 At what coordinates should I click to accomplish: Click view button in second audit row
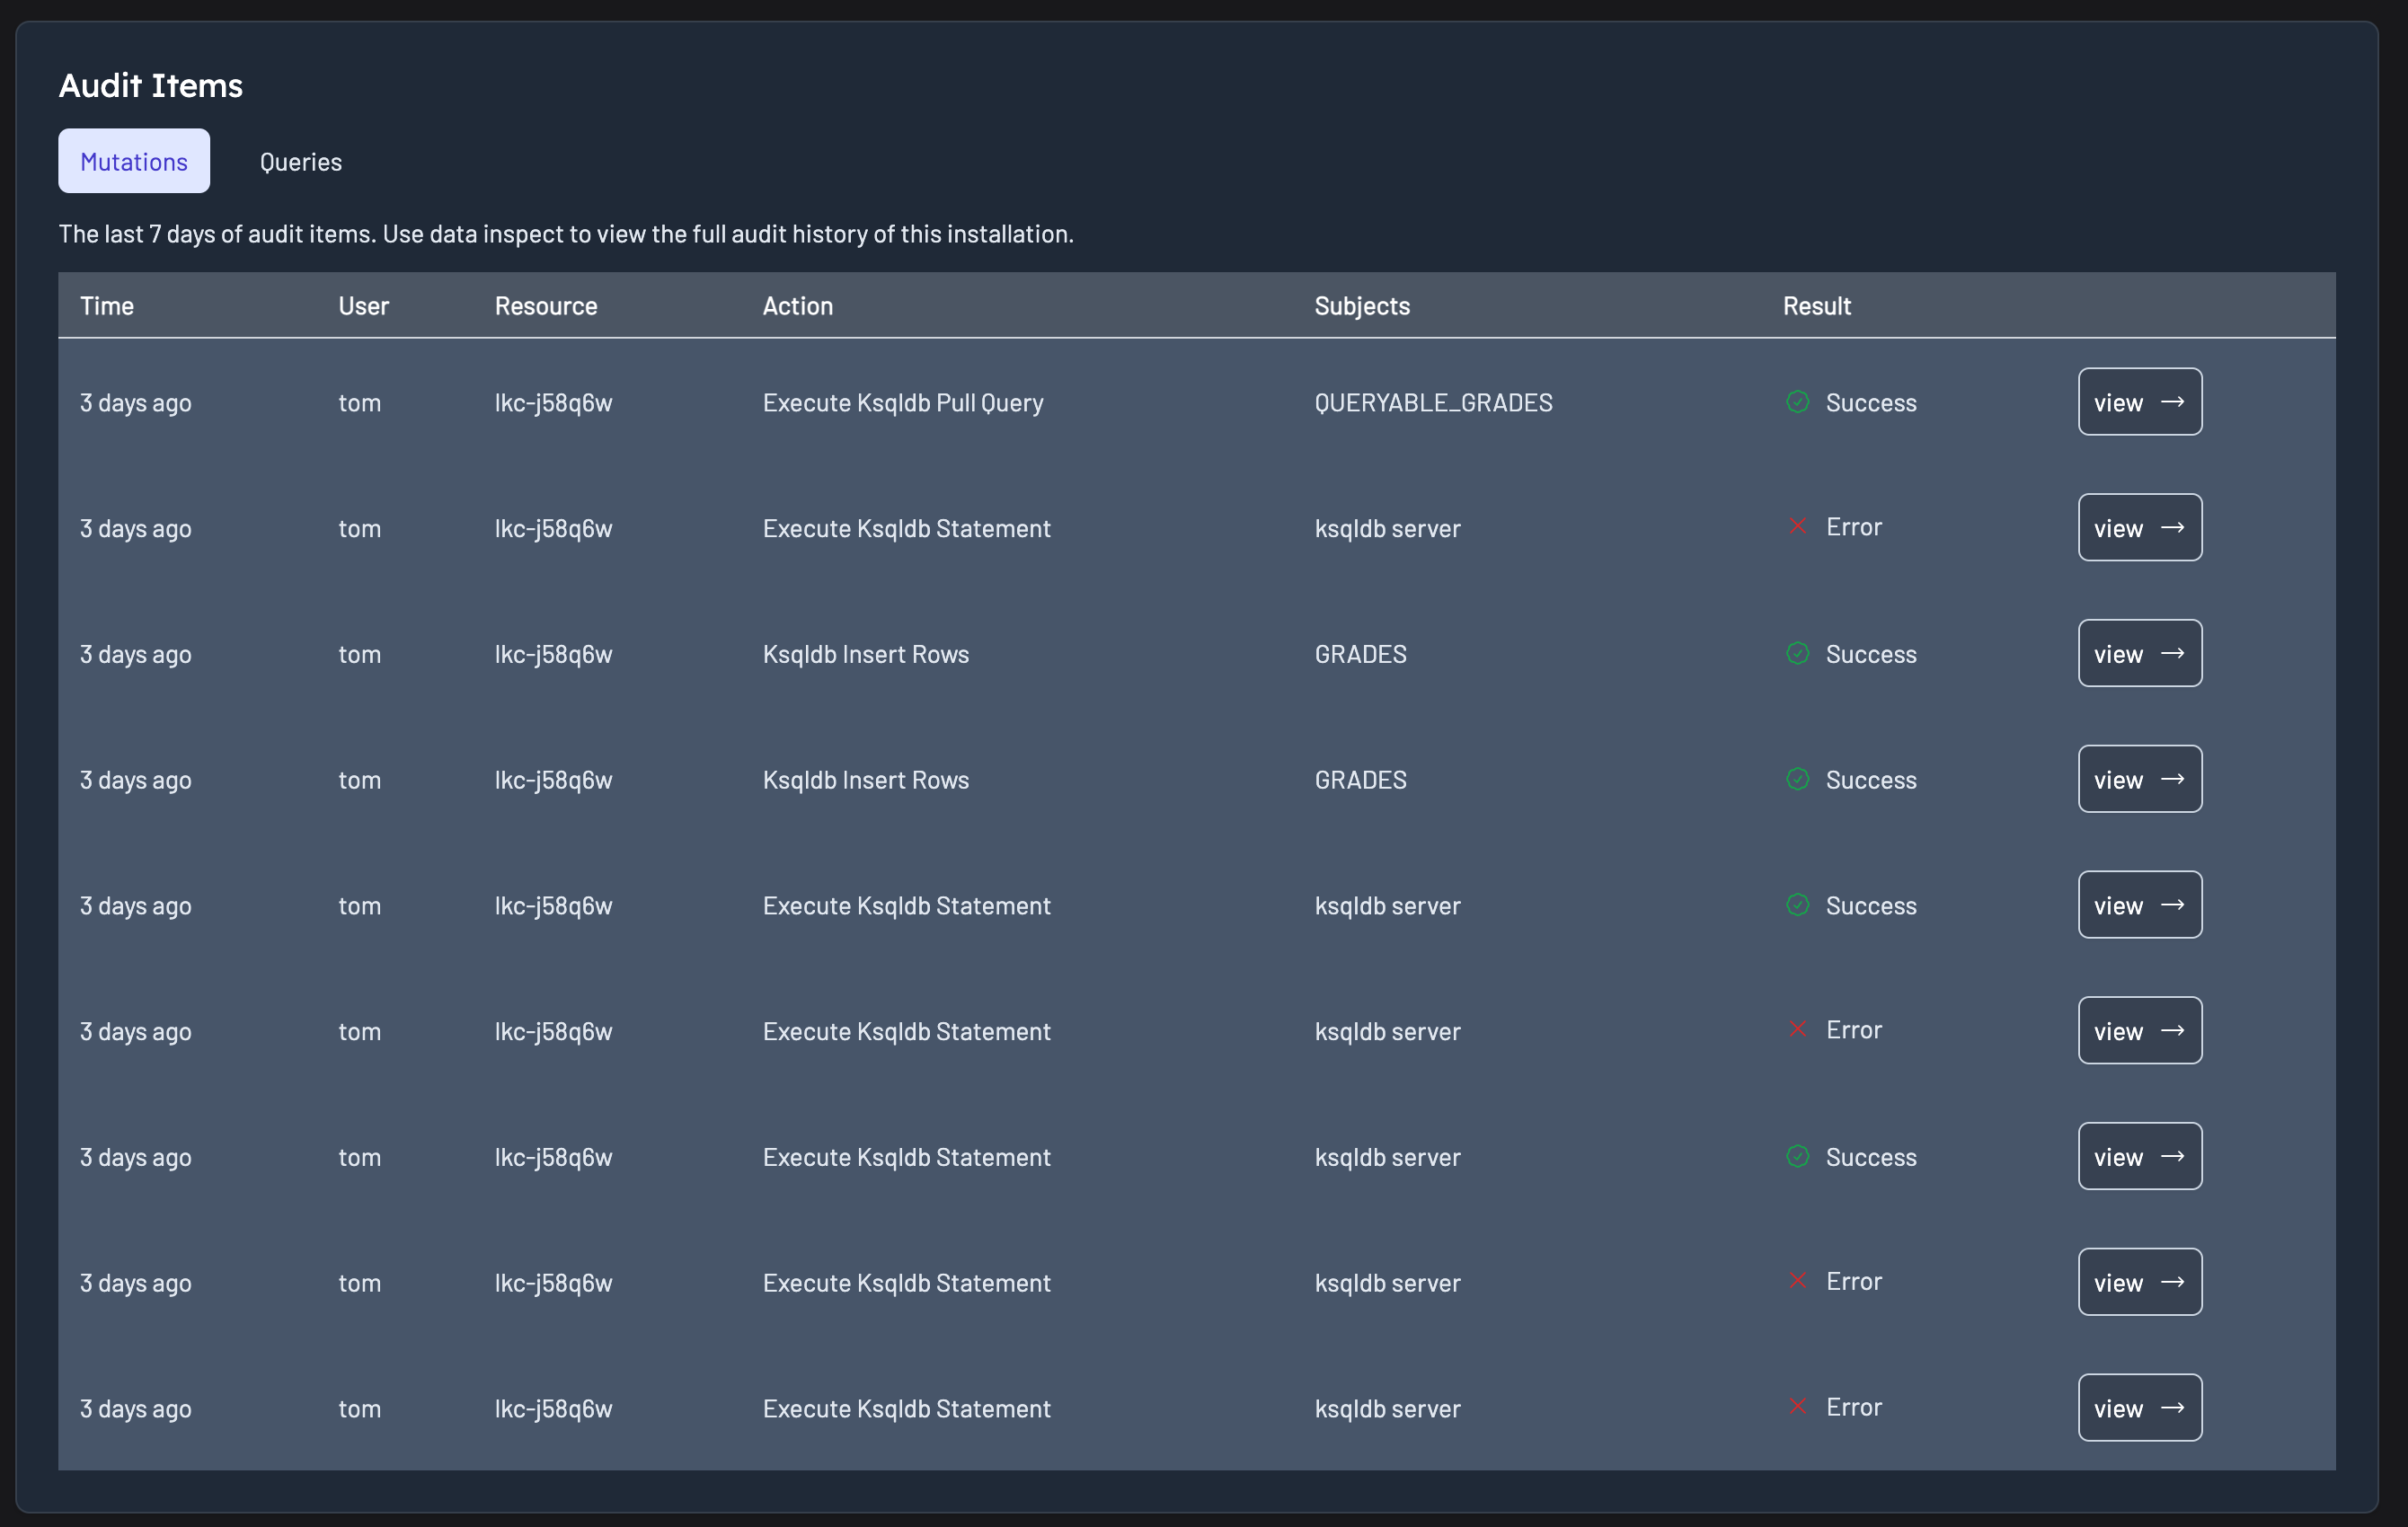2139,528
